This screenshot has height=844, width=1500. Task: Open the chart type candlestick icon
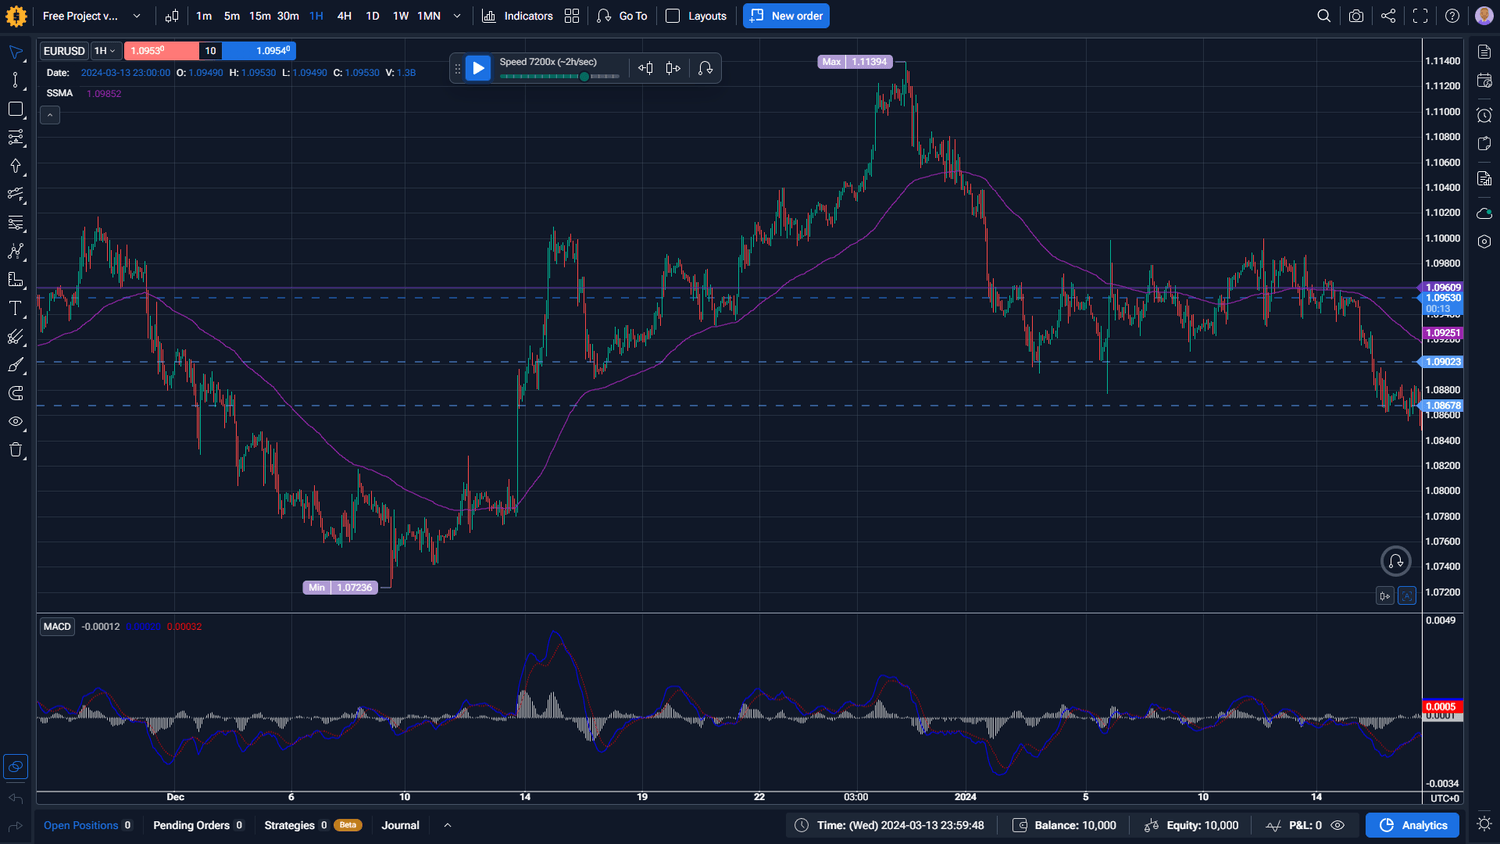pyautogui.click(x=172, y=16)
